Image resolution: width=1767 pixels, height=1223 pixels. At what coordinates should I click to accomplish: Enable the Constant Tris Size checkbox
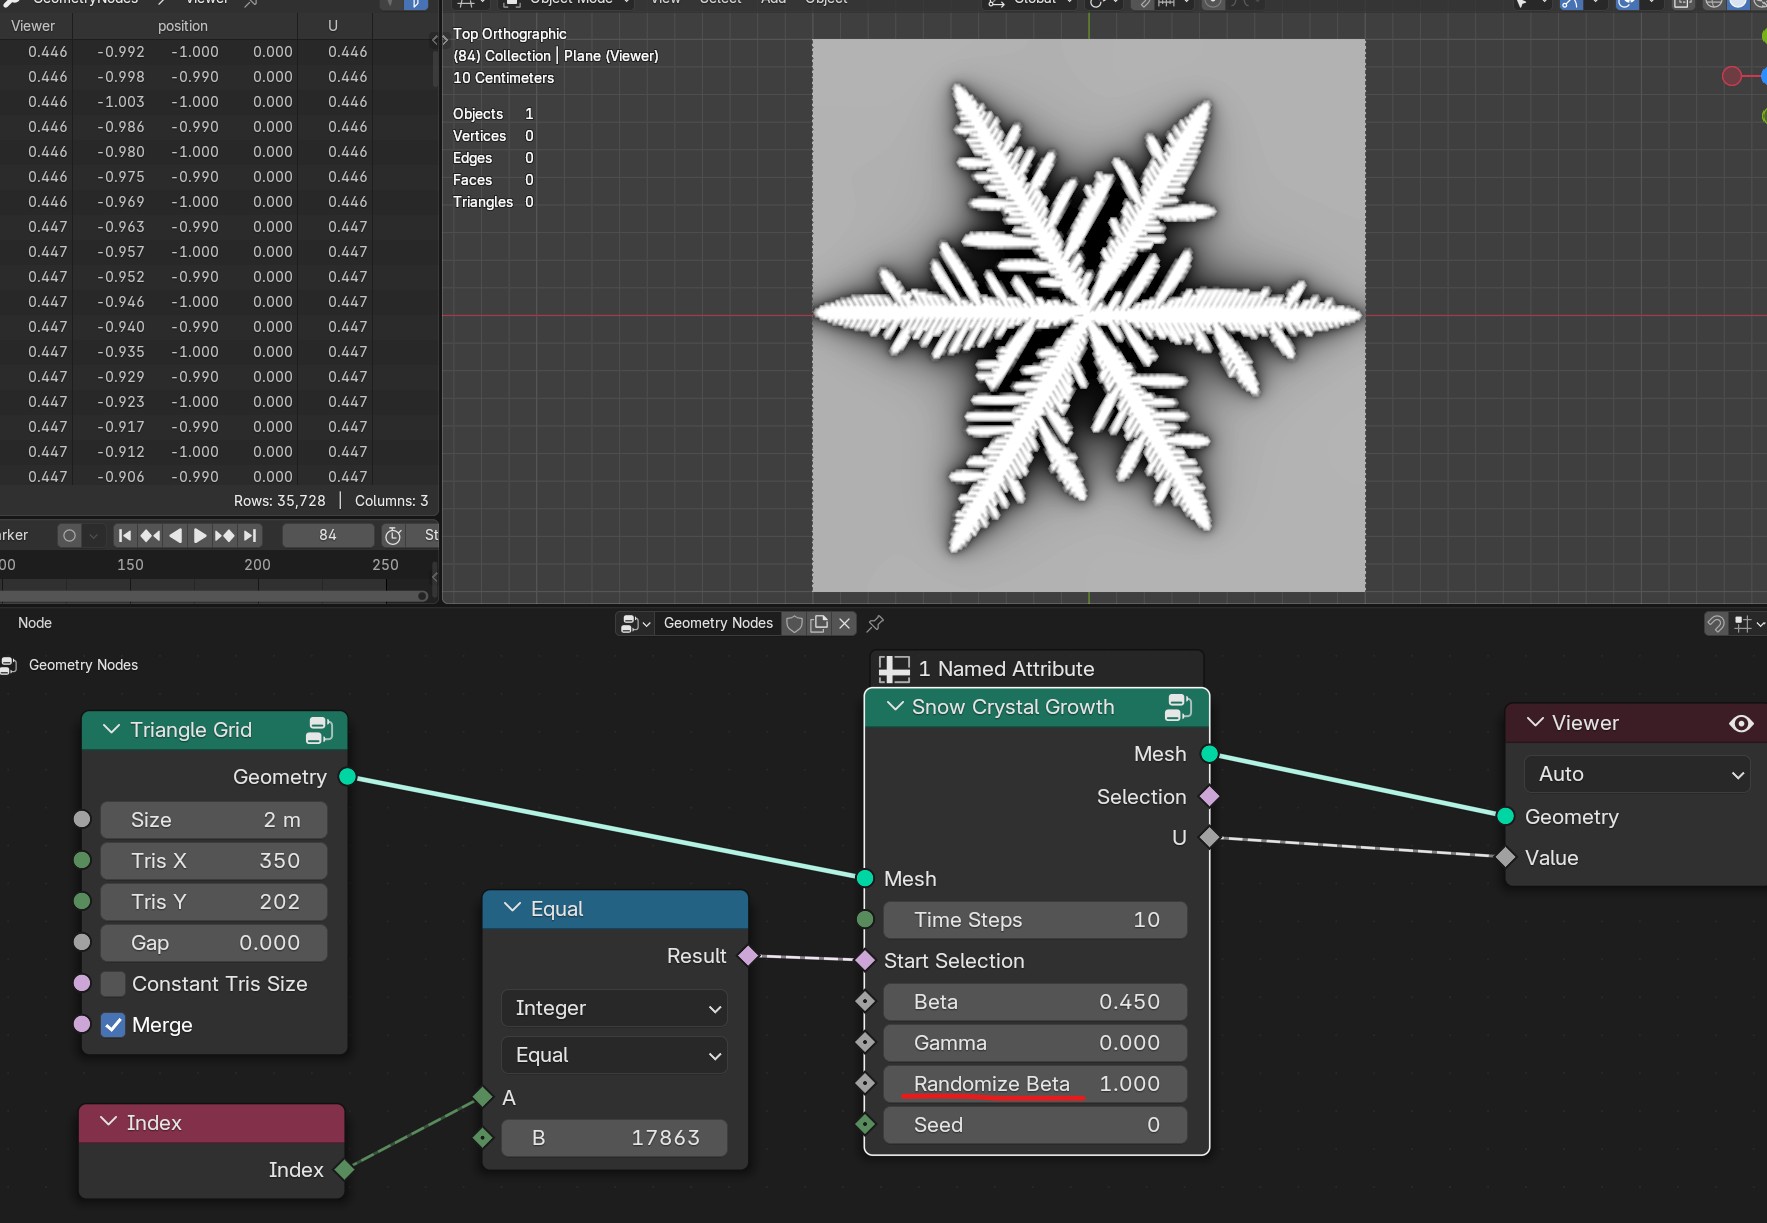tap(113, 984)
